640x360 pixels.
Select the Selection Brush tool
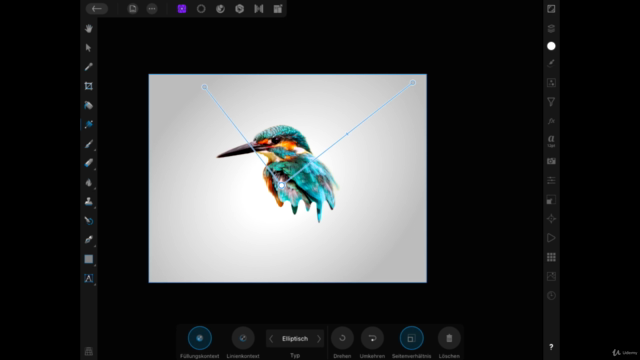click(89, 105)
